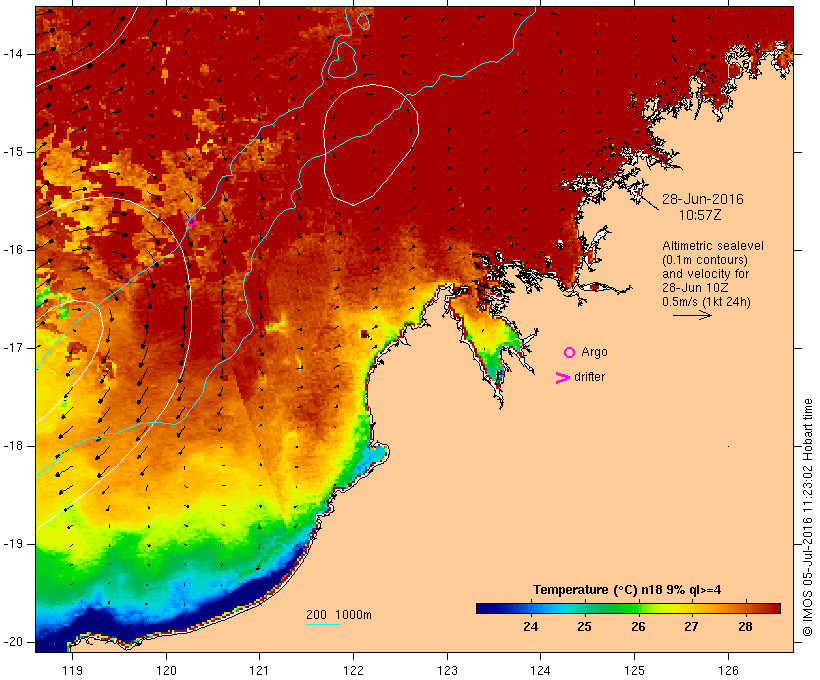Image resolution: width=820 pixels, height=680 pixels.
Task: Click the '200 1000m' bathymetry label
Action: [x=339, y=615]
